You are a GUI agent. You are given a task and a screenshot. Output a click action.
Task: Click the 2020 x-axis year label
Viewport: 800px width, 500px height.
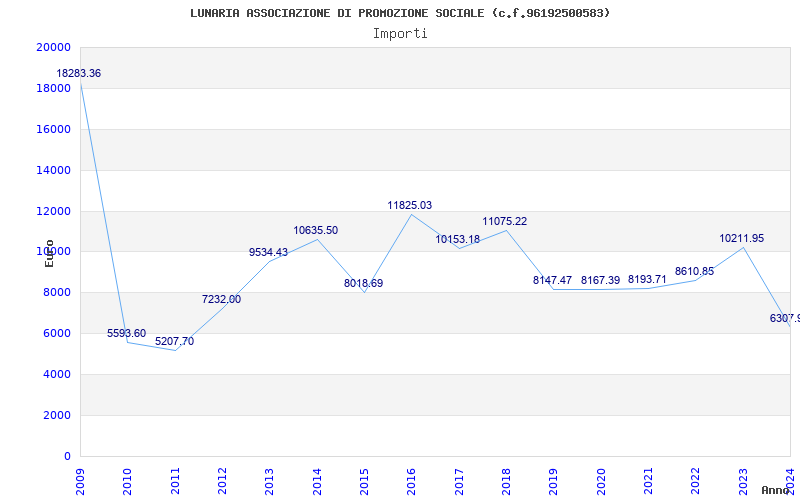coord(601,482)
